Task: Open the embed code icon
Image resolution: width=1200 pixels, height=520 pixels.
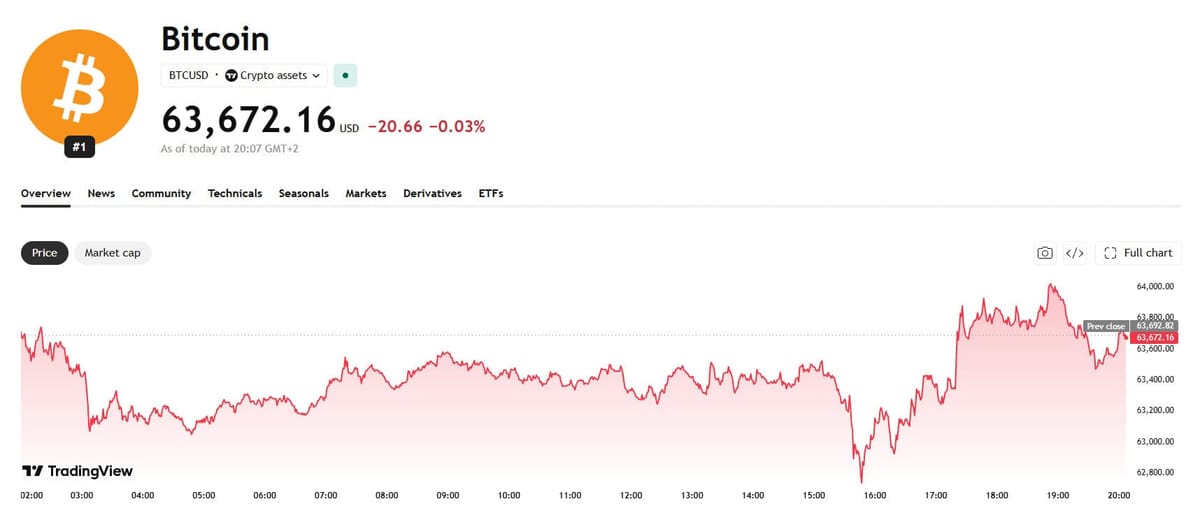Action: click(x=1075, y=253)
